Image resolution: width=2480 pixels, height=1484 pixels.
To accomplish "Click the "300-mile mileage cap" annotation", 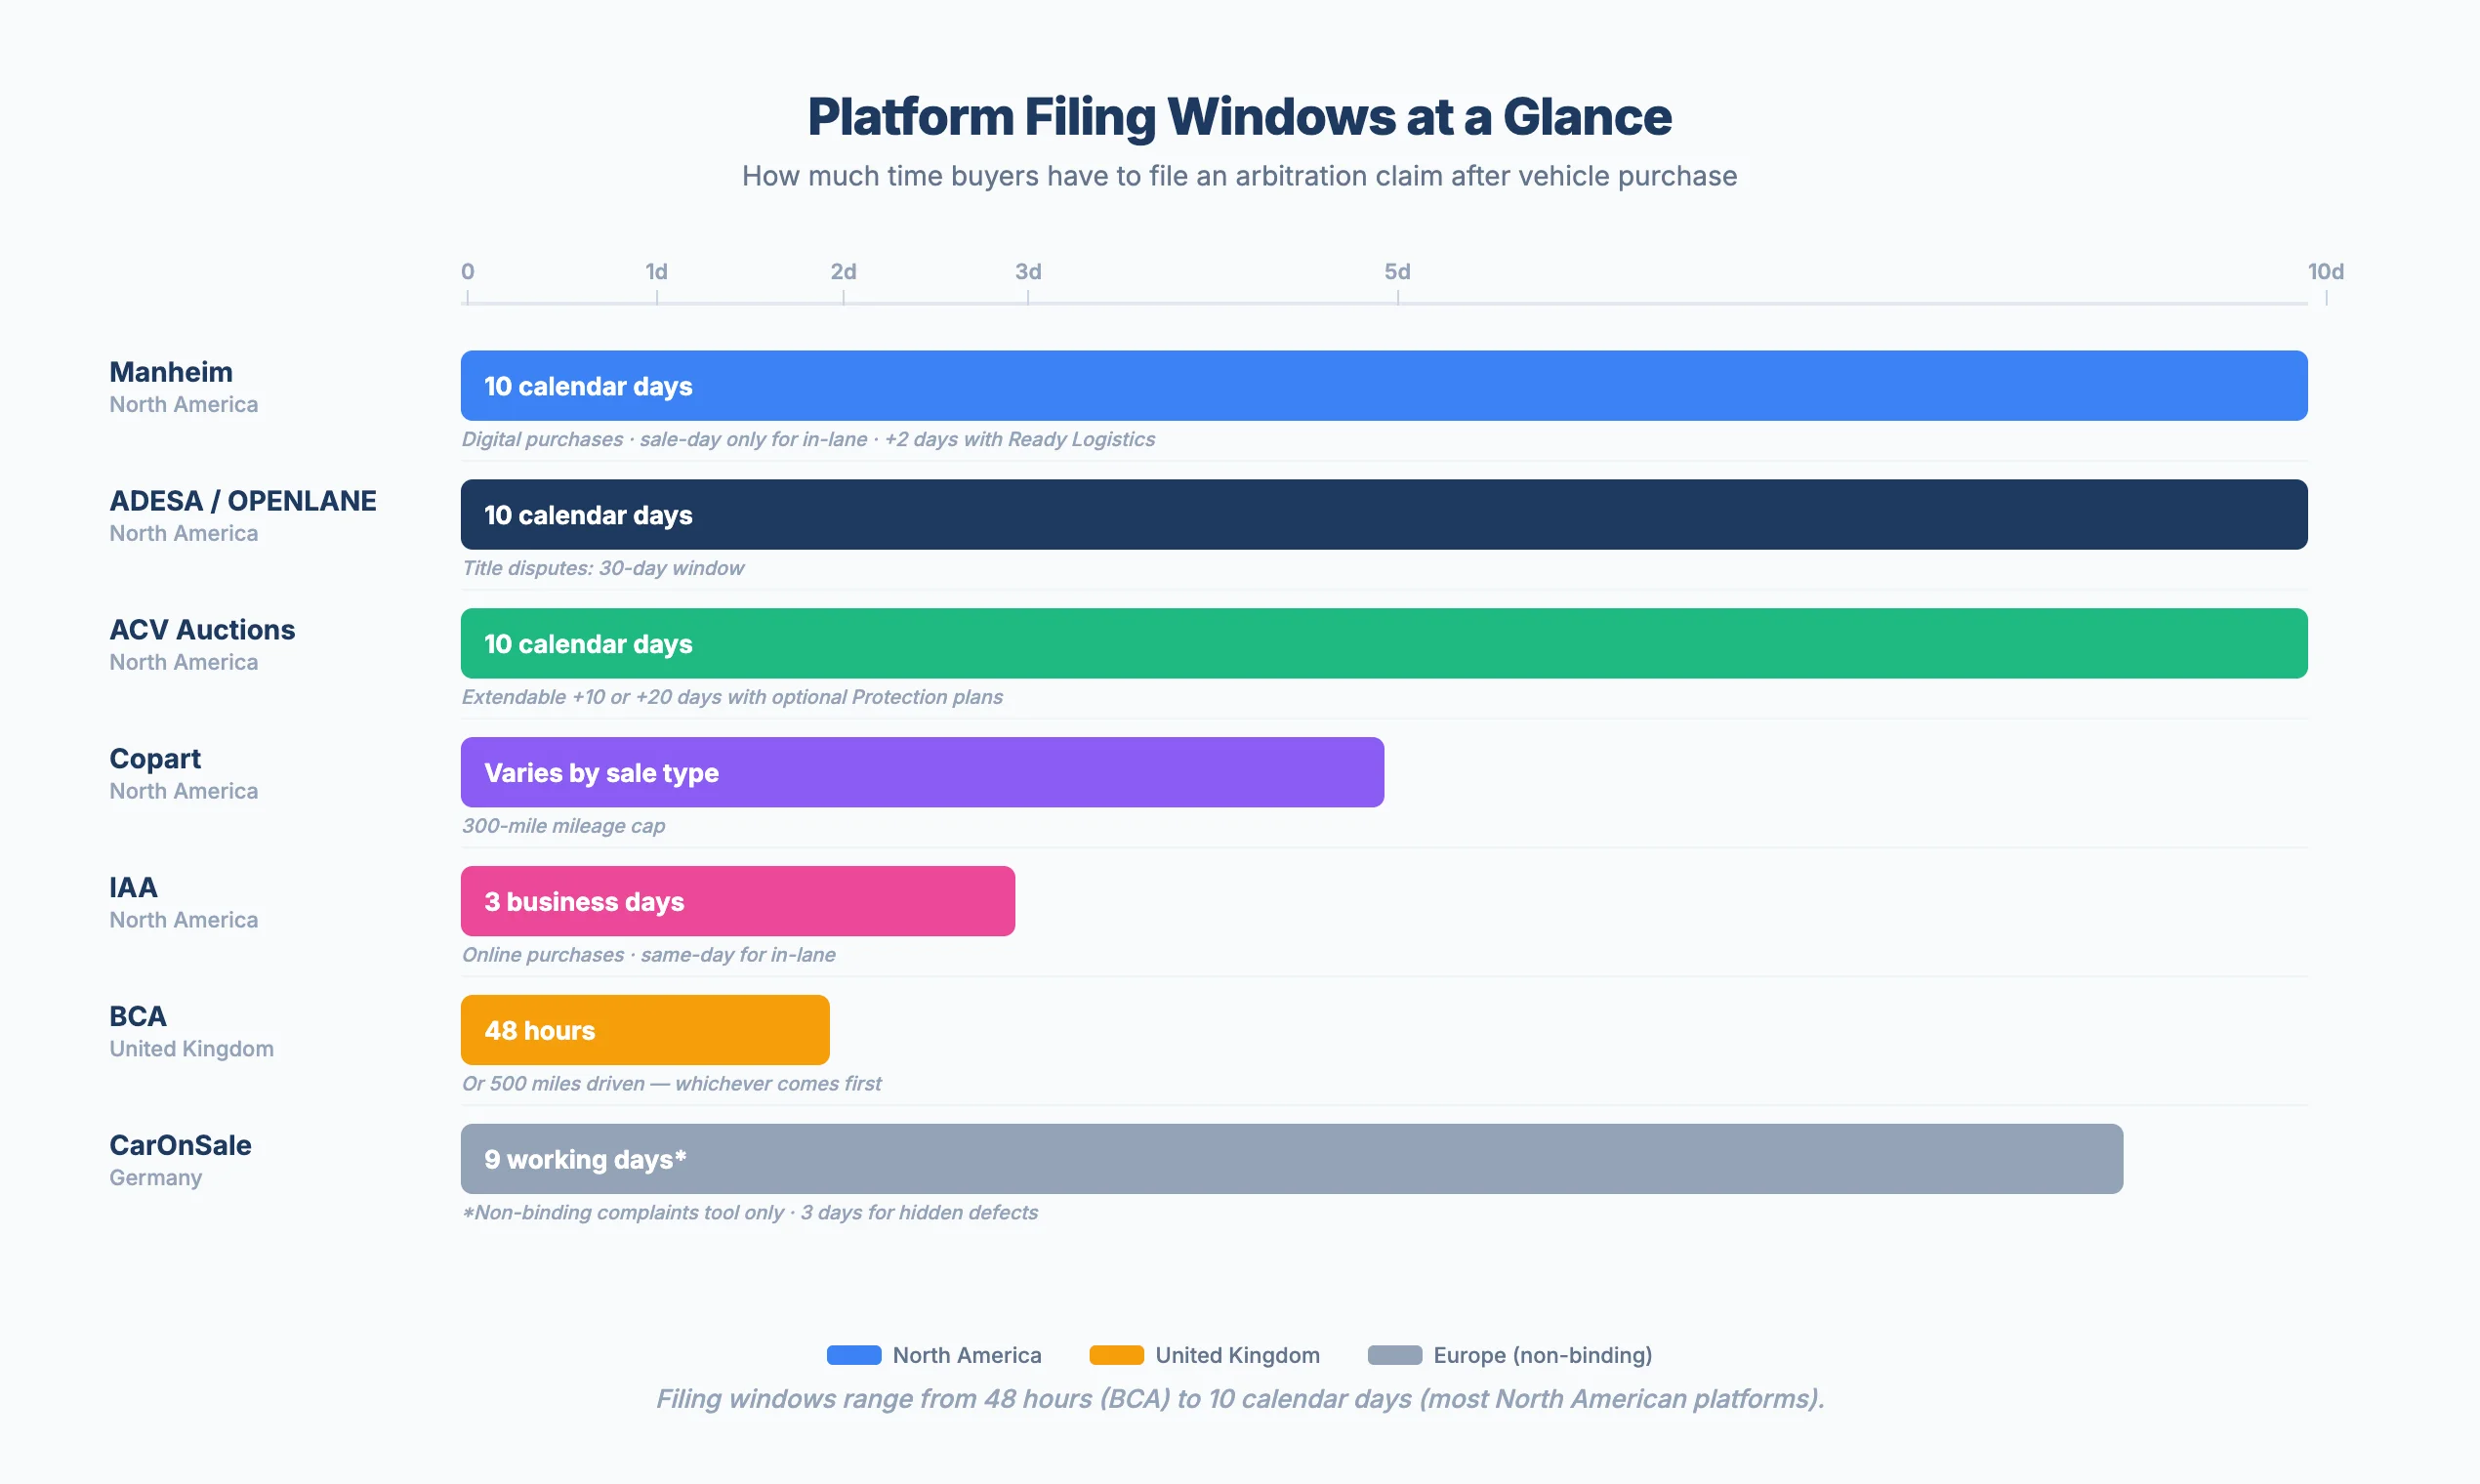I will point(563,826).
